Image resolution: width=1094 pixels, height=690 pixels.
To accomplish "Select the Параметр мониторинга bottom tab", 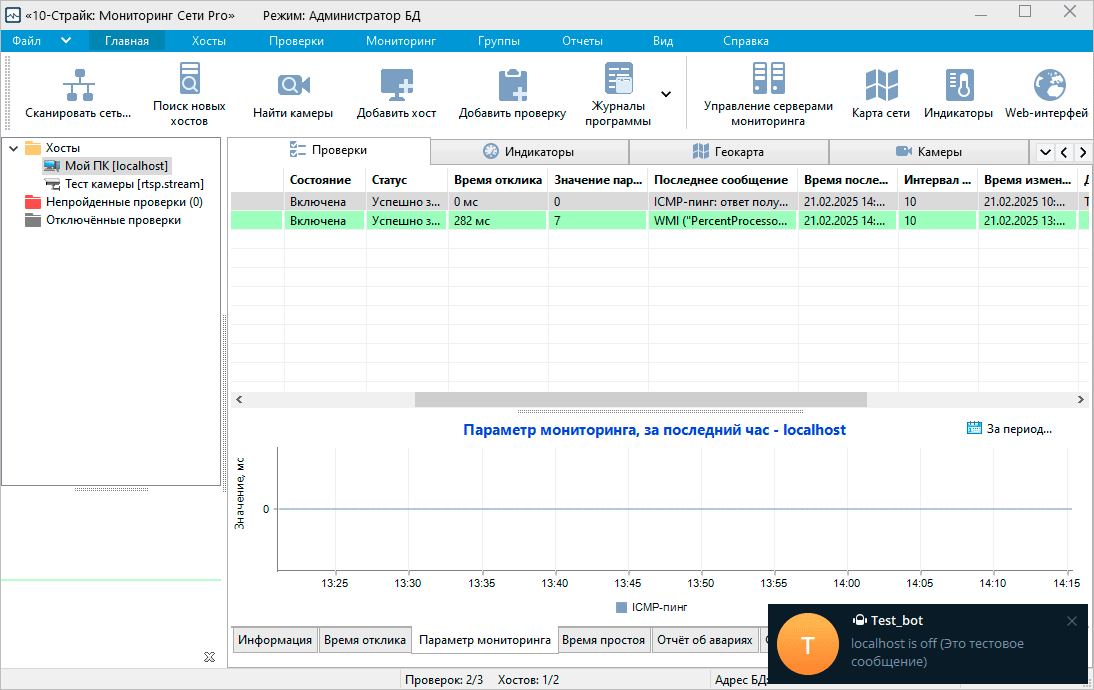I will (x=485, y=640).
